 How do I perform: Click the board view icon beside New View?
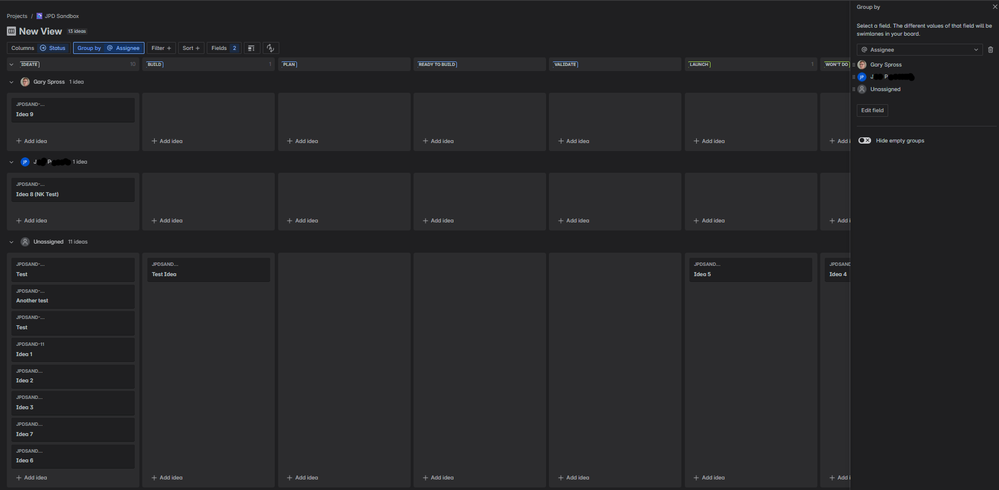tap(11, 31)
